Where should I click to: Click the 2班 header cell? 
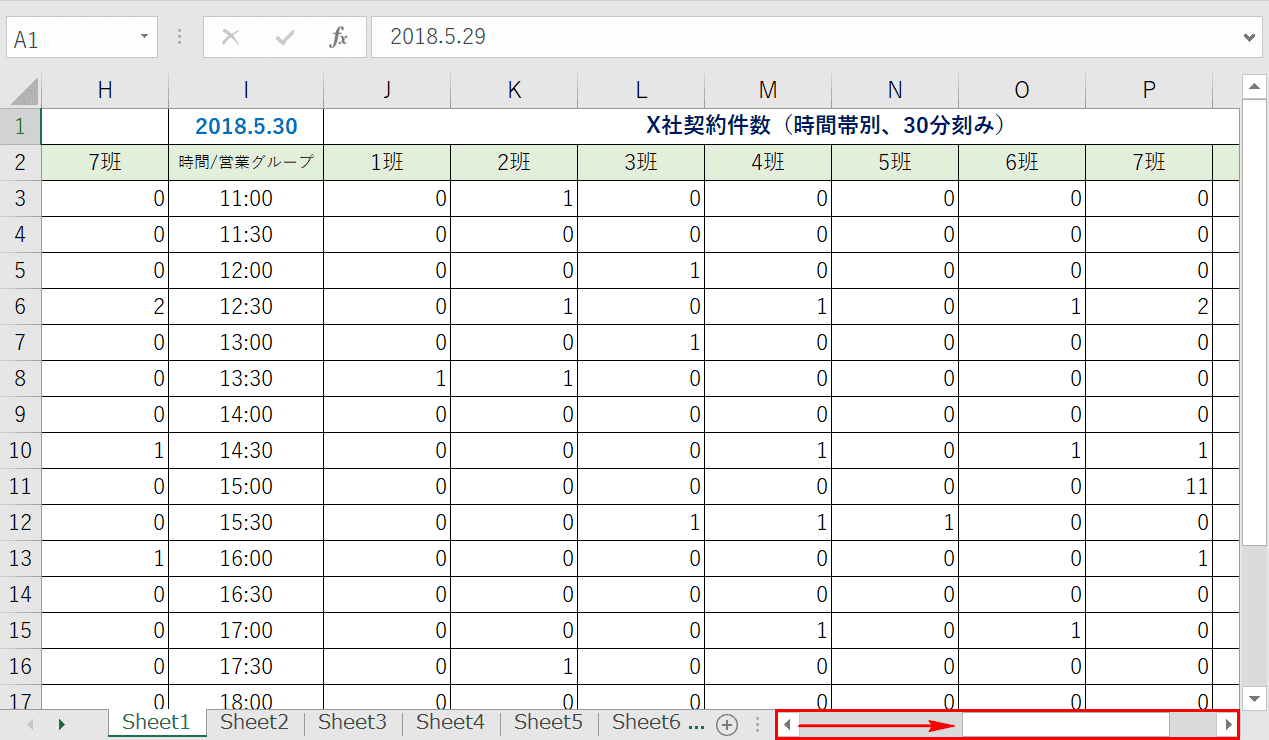coord(514,162)
